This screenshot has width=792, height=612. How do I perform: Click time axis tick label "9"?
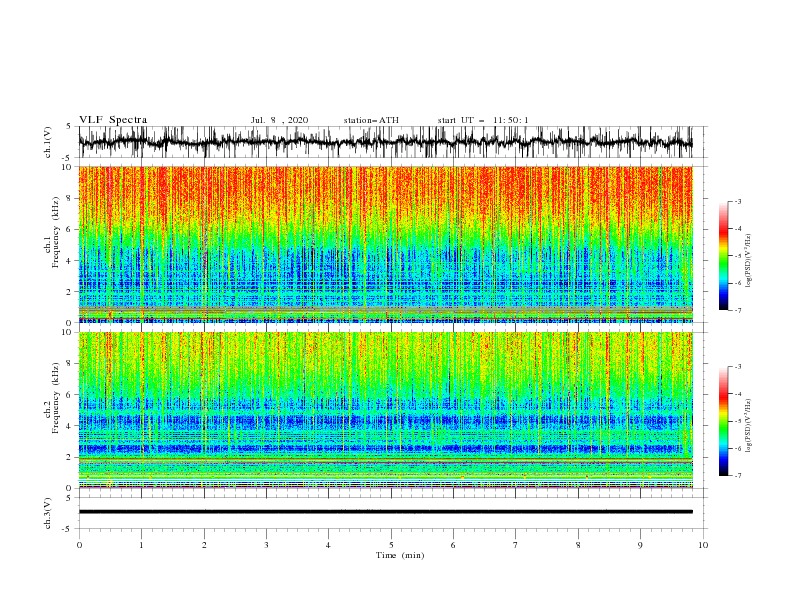640,545
